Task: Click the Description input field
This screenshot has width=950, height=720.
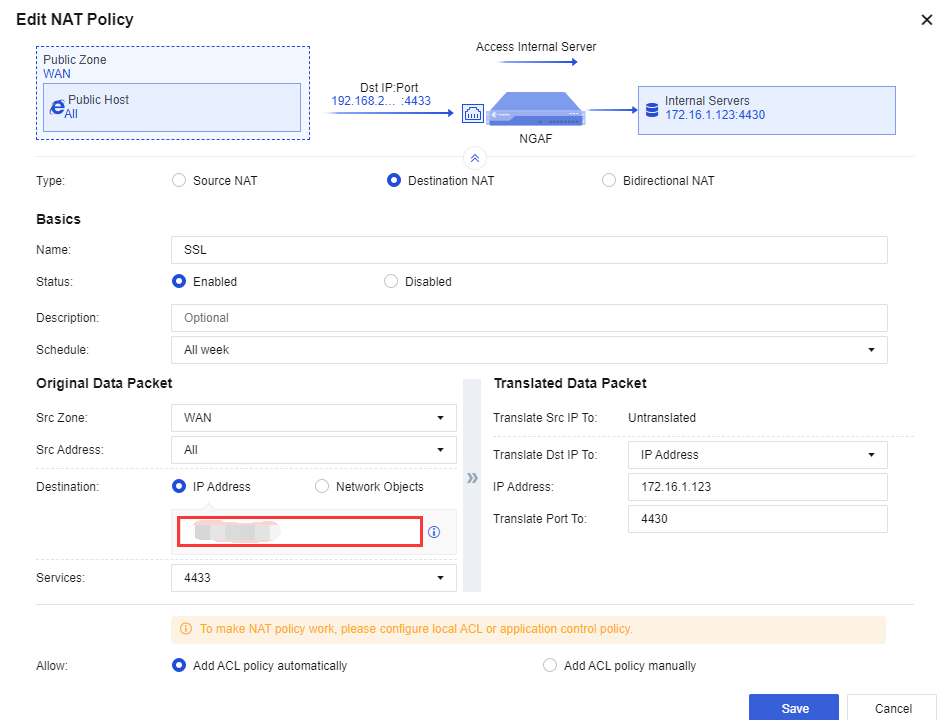Action: (x=529, y=318)
